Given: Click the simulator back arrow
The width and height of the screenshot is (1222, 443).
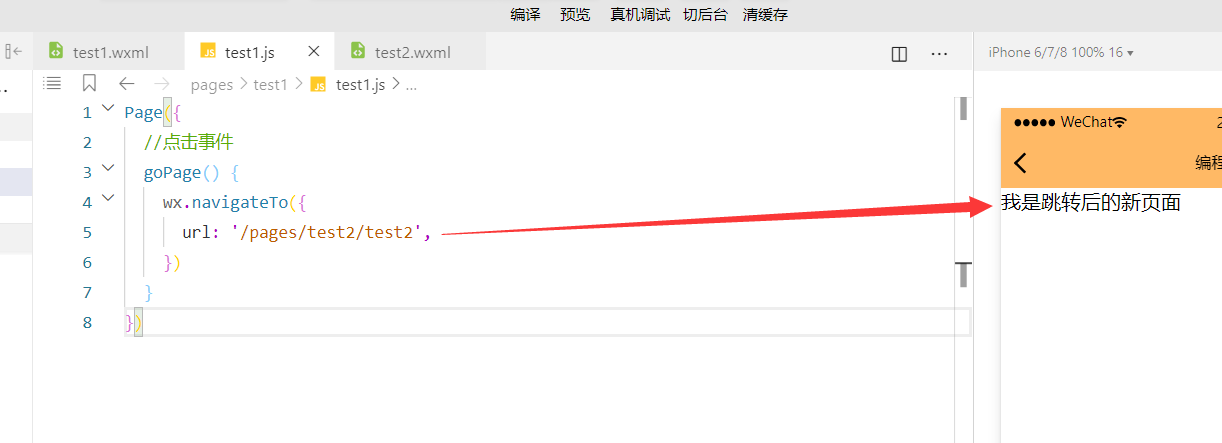Looking at the screenshot, I should pyautogui.click(x=1020, y=163).
